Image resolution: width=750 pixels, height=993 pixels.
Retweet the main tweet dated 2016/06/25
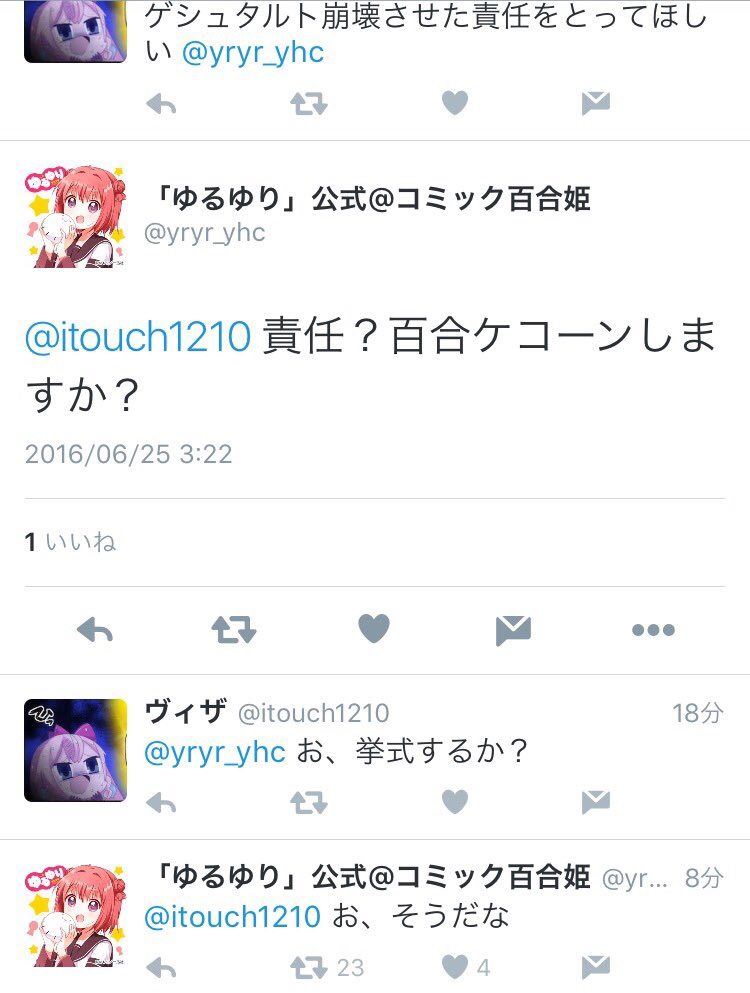pyautogui.click(x=234, y=630)
